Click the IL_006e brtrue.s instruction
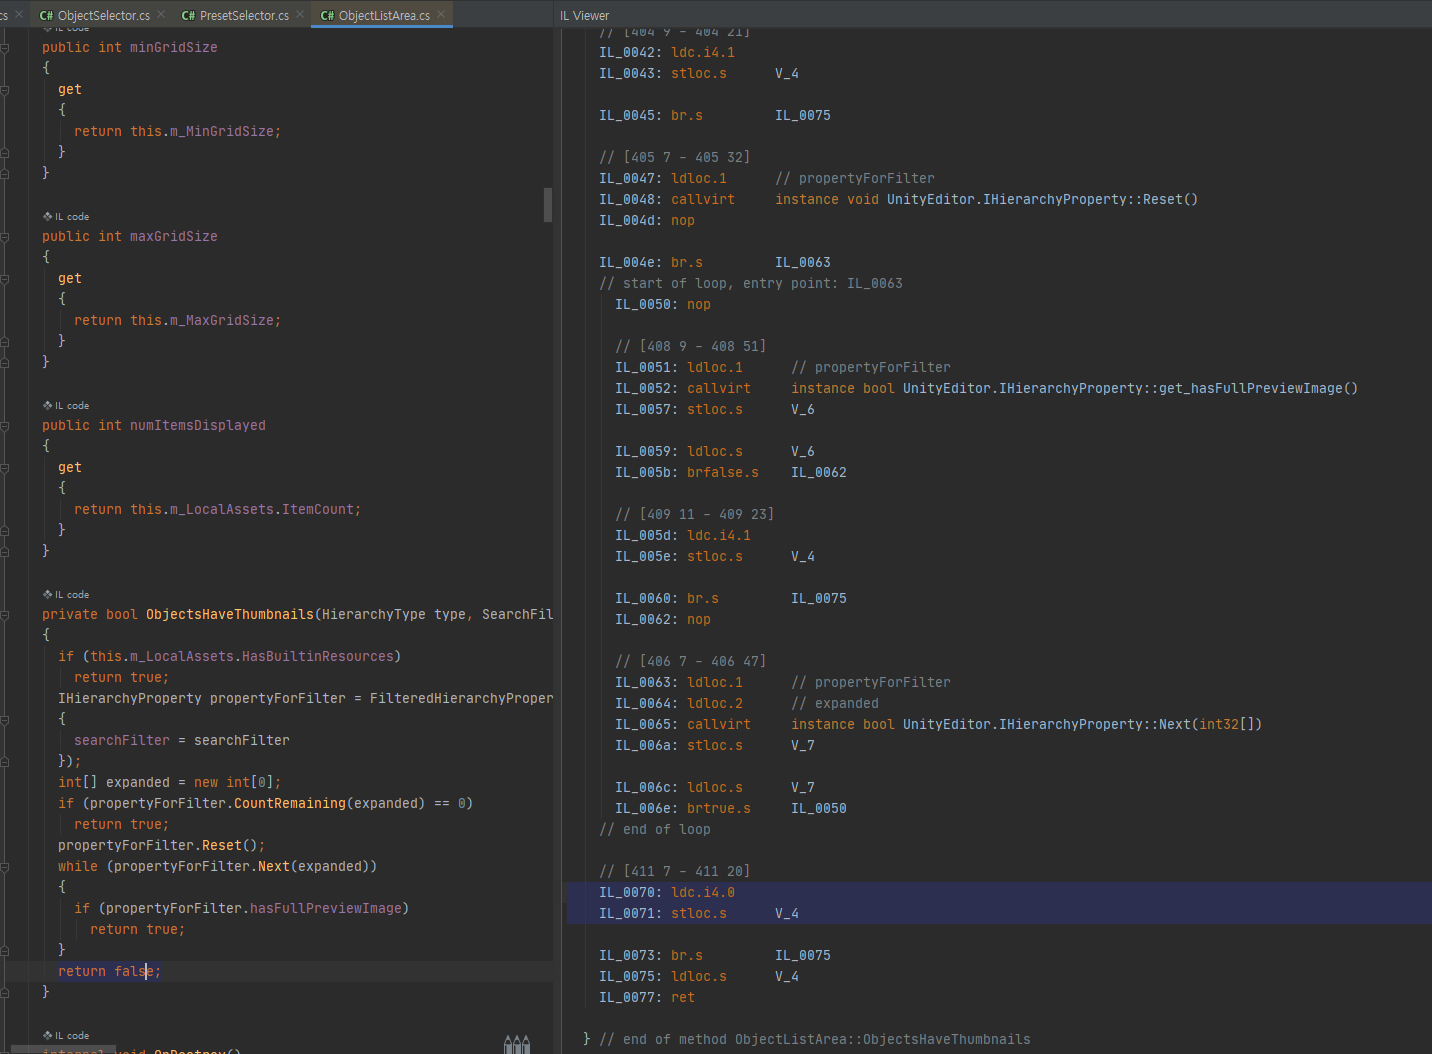Screen dimensions: 1432x1054 (731, 808)
